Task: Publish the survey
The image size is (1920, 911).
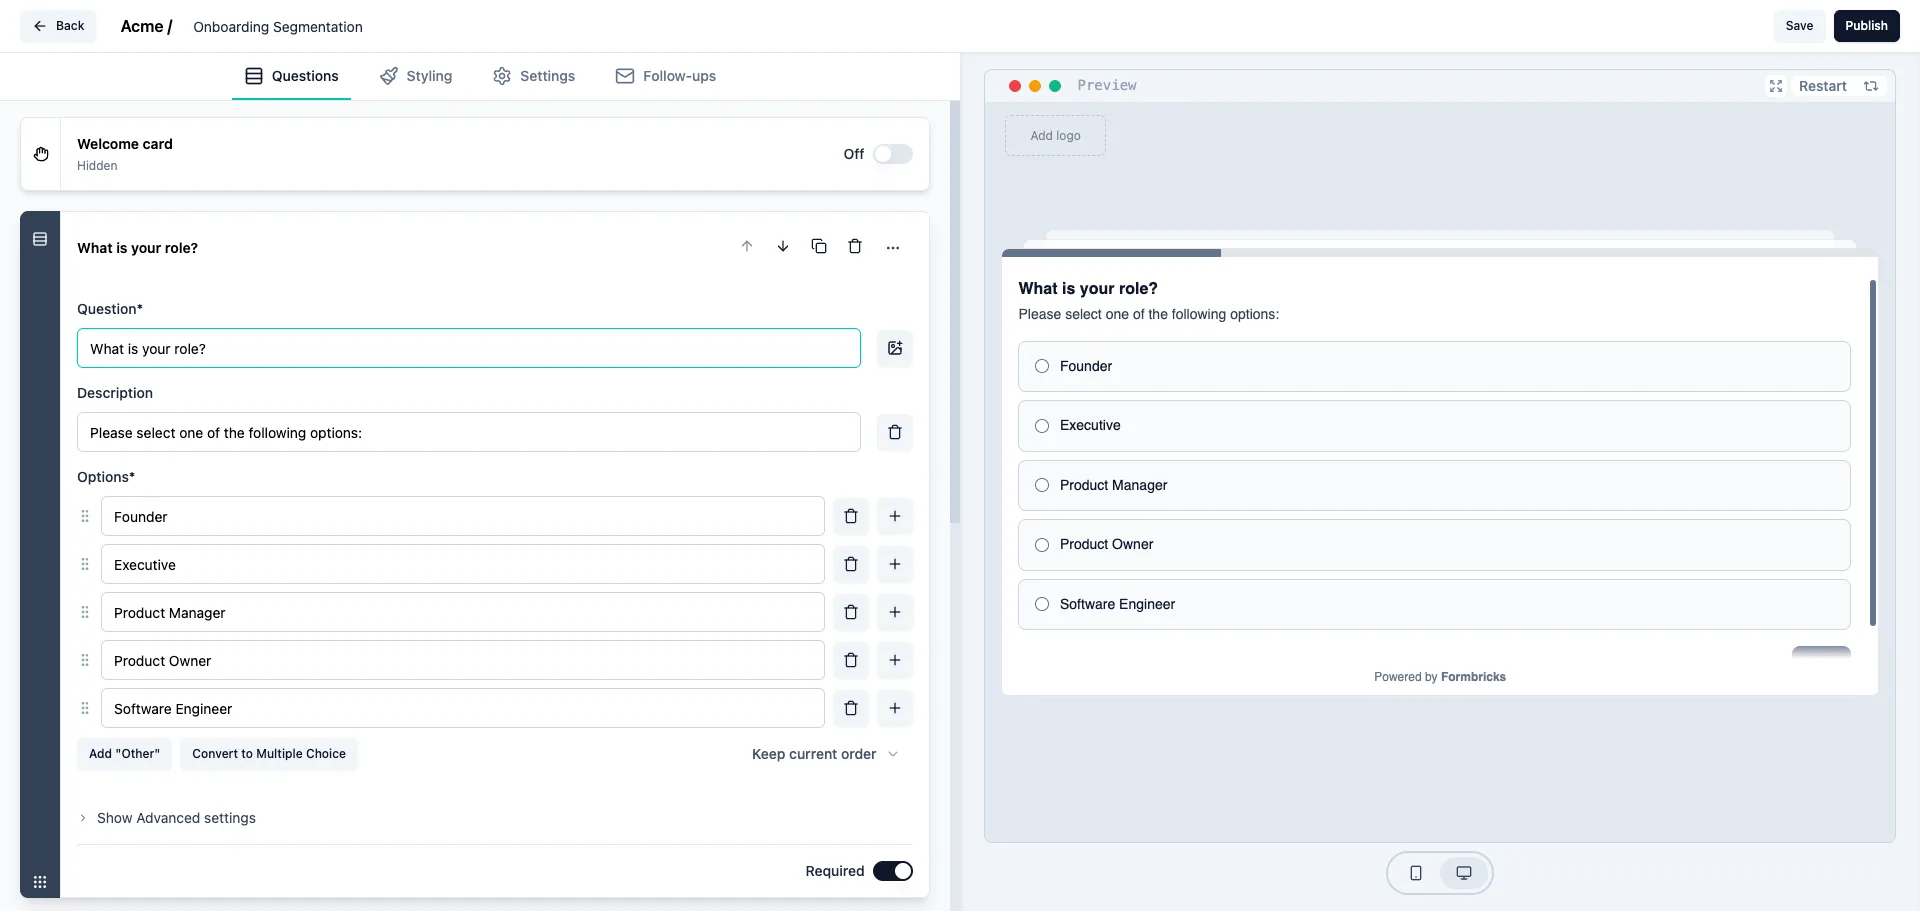Action: (1866, 26)
